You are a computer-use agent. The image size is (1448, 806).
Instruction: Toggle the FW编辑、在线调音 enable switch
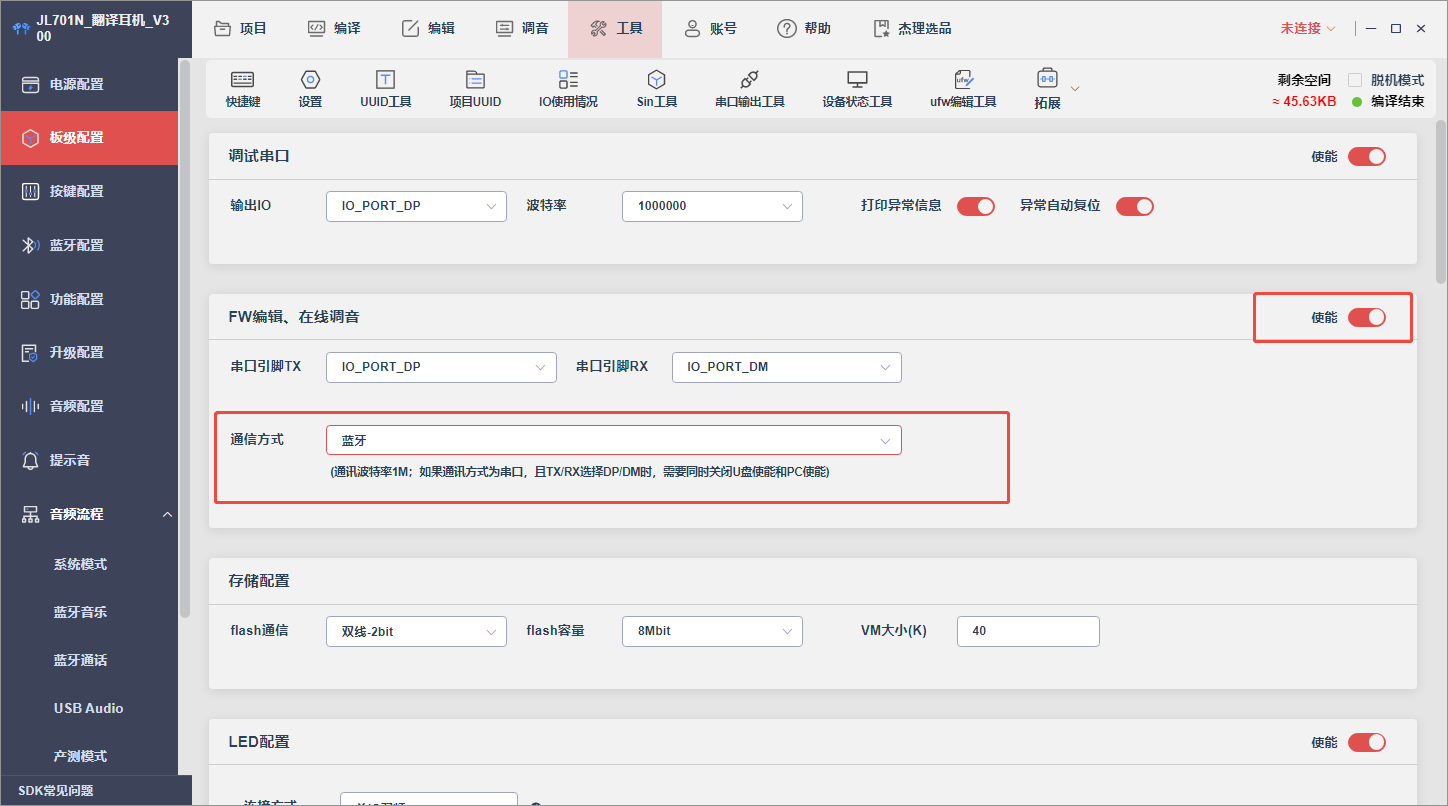click(1367, 317)
